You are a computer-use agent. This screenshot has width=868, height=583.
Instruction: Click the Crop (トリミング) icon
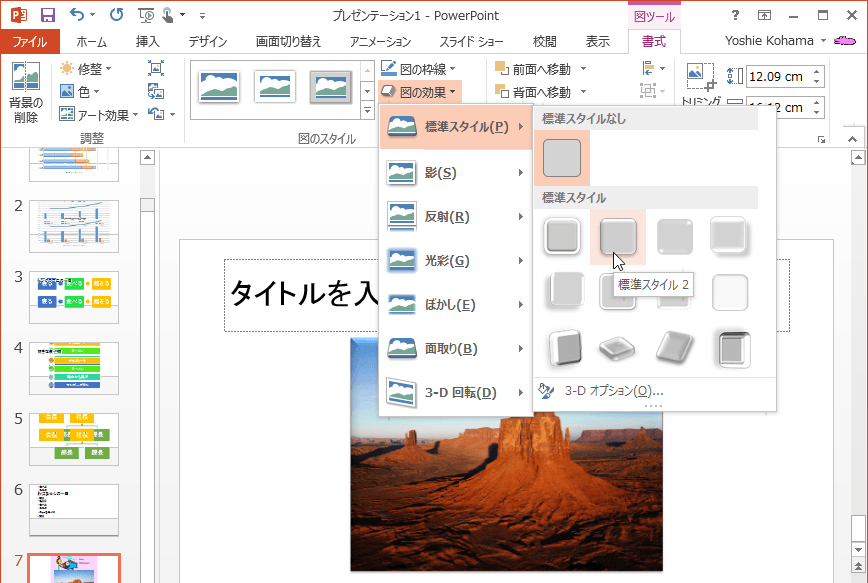(x=701, y=76)
